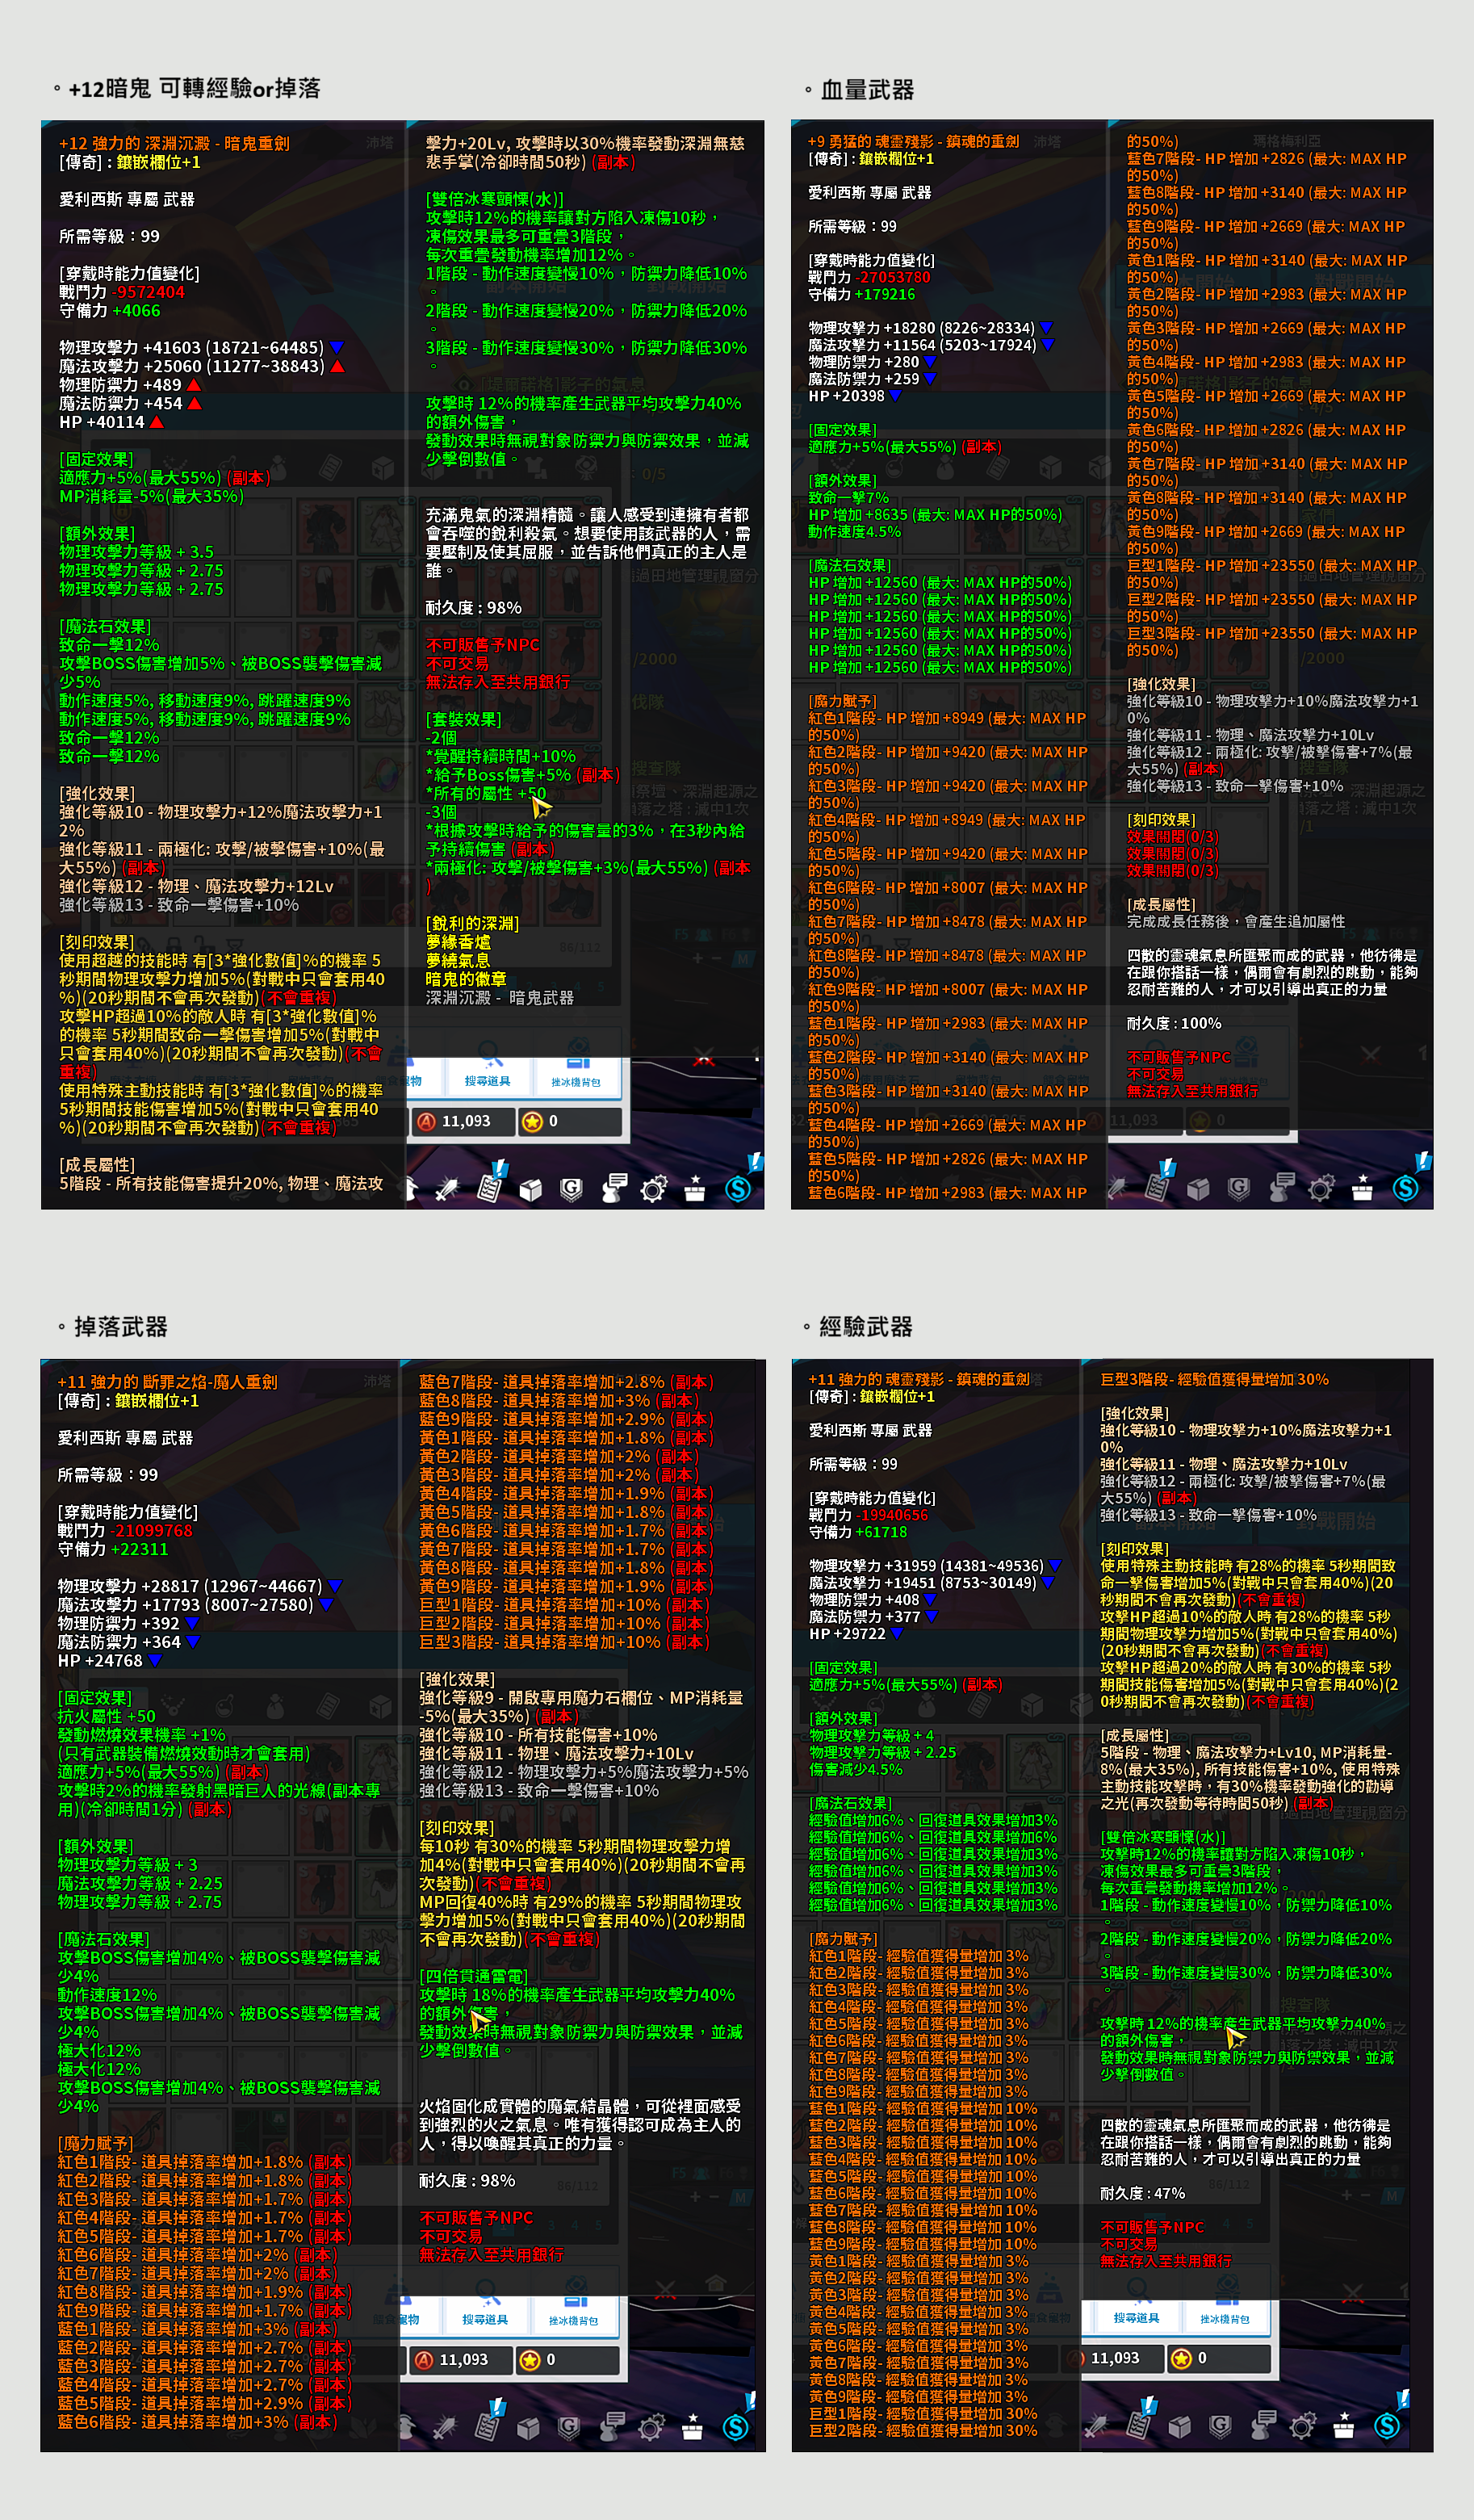Click the guild G shield in 經驗武器 panel
The image size is (1474, 2520).
tap(1220, 2426)
